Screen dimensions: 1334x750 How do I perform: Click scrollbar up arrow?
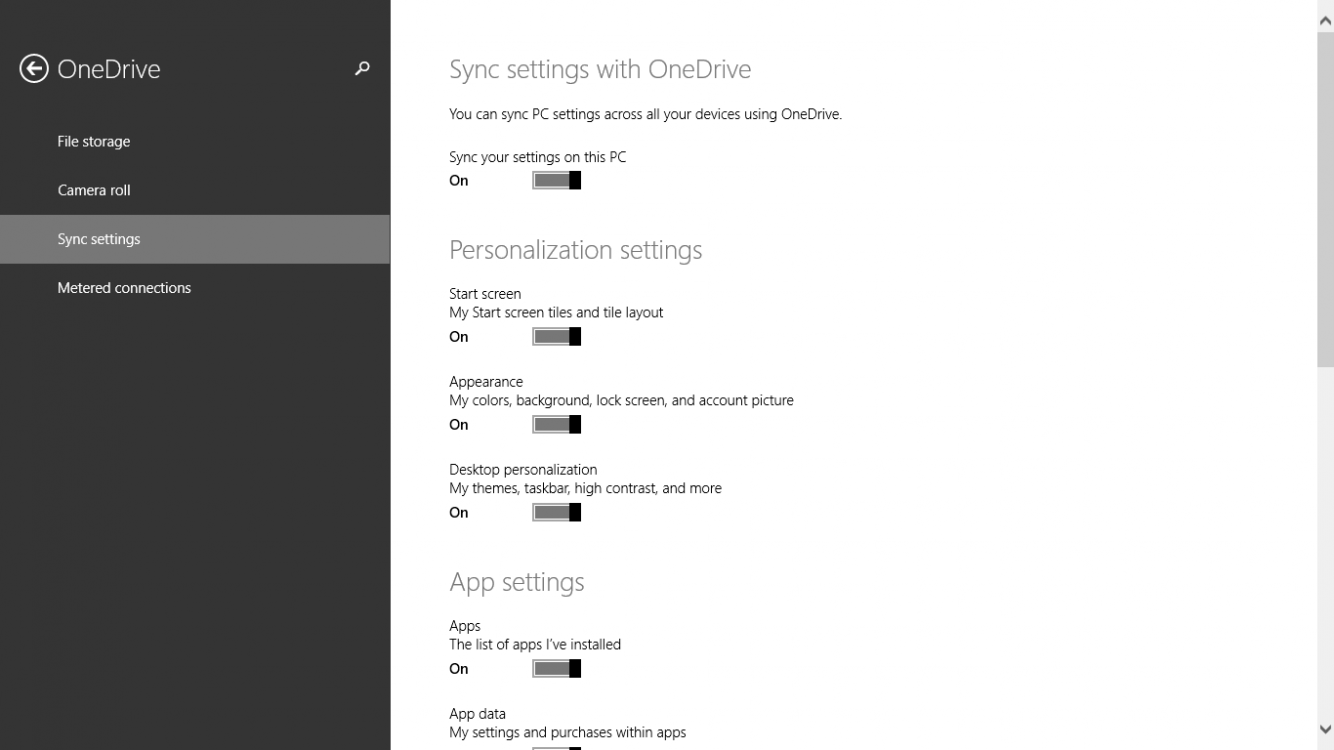coord(1325,20)
